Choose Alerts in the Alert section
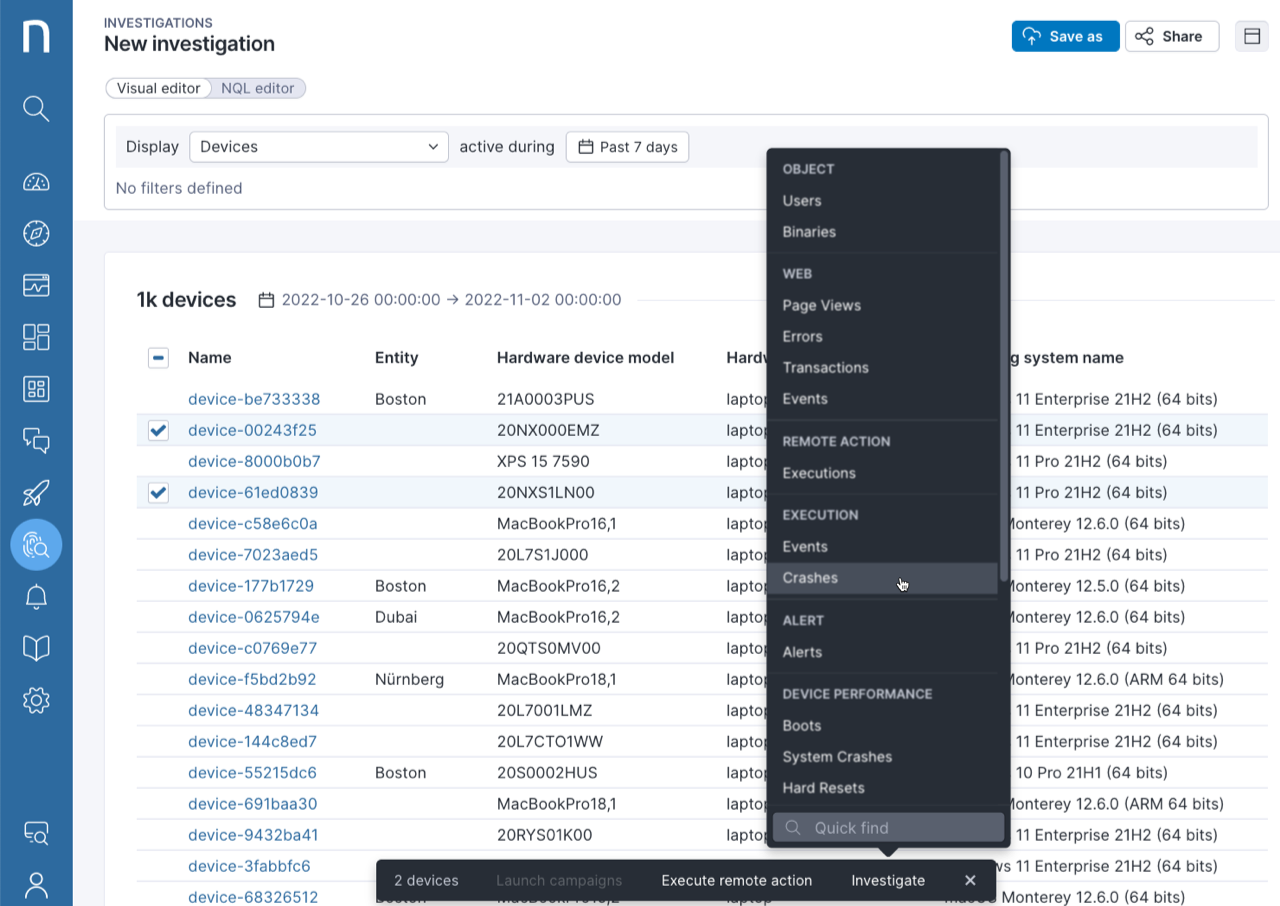1280x906 pixels. (802, 652)
